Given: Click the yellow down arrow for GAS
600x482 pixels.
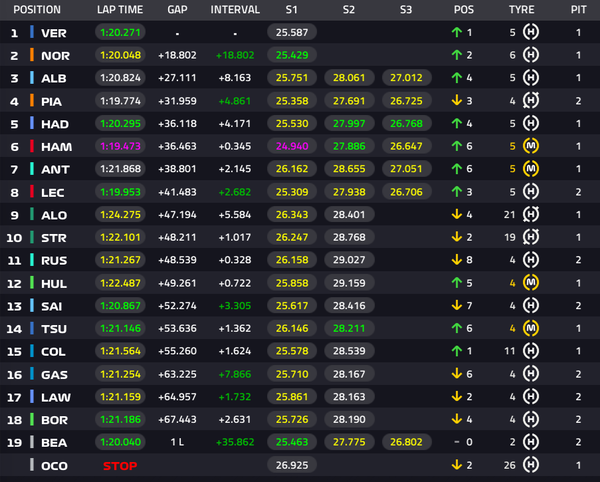Looking at the screenshot, I should pos(457,373).
